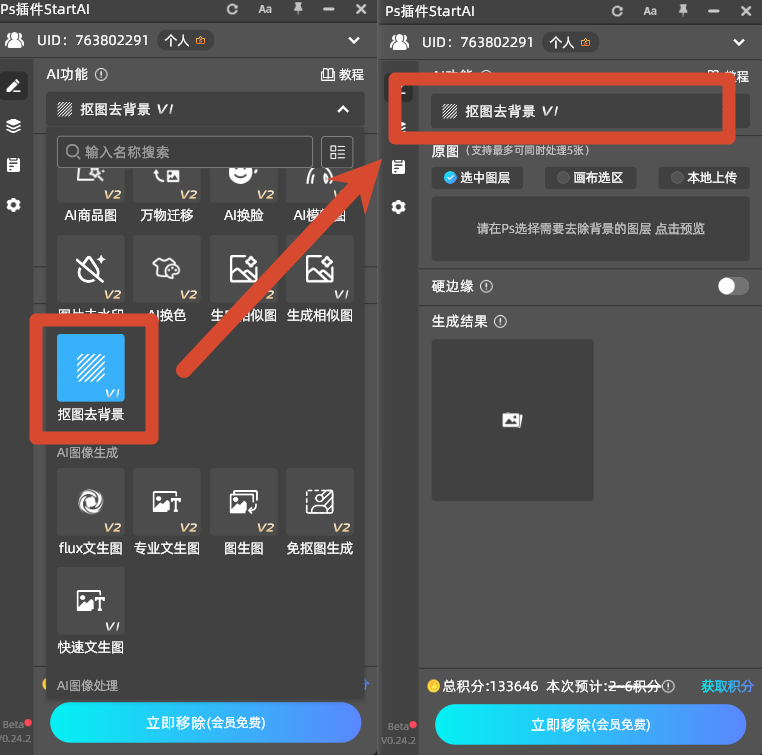
Task: Click Aa font size icon in left panel
Action: 265,9
